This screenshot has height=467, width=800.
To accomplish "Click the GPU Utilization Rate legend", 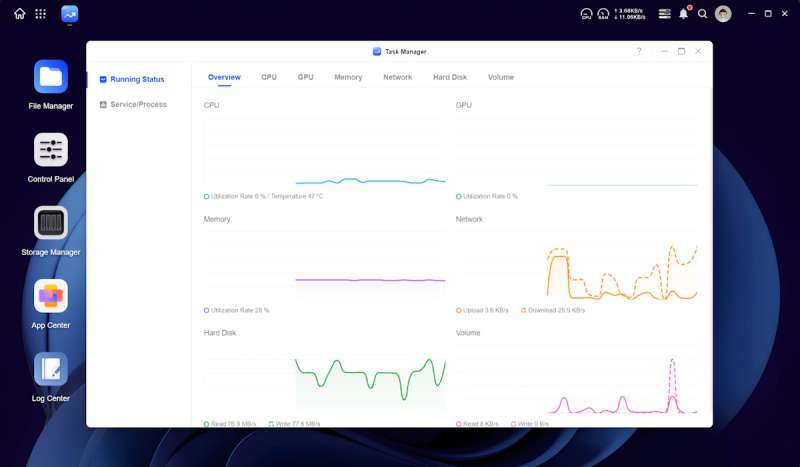I will 487,196.
